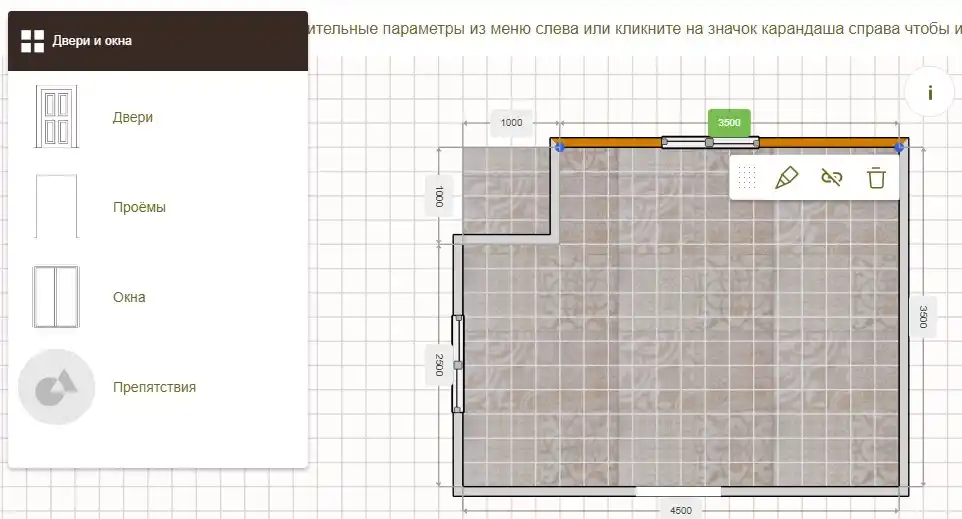Choose the Двери menu label

(133, 117)
